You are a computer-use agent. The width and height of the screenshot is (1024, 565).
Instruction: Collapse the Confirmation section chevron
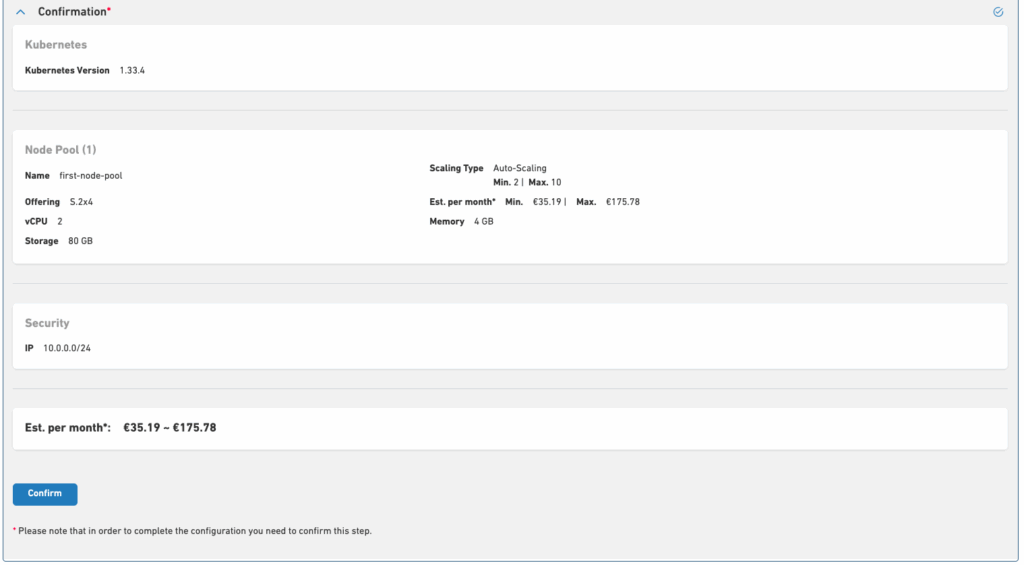click(20, 12)
